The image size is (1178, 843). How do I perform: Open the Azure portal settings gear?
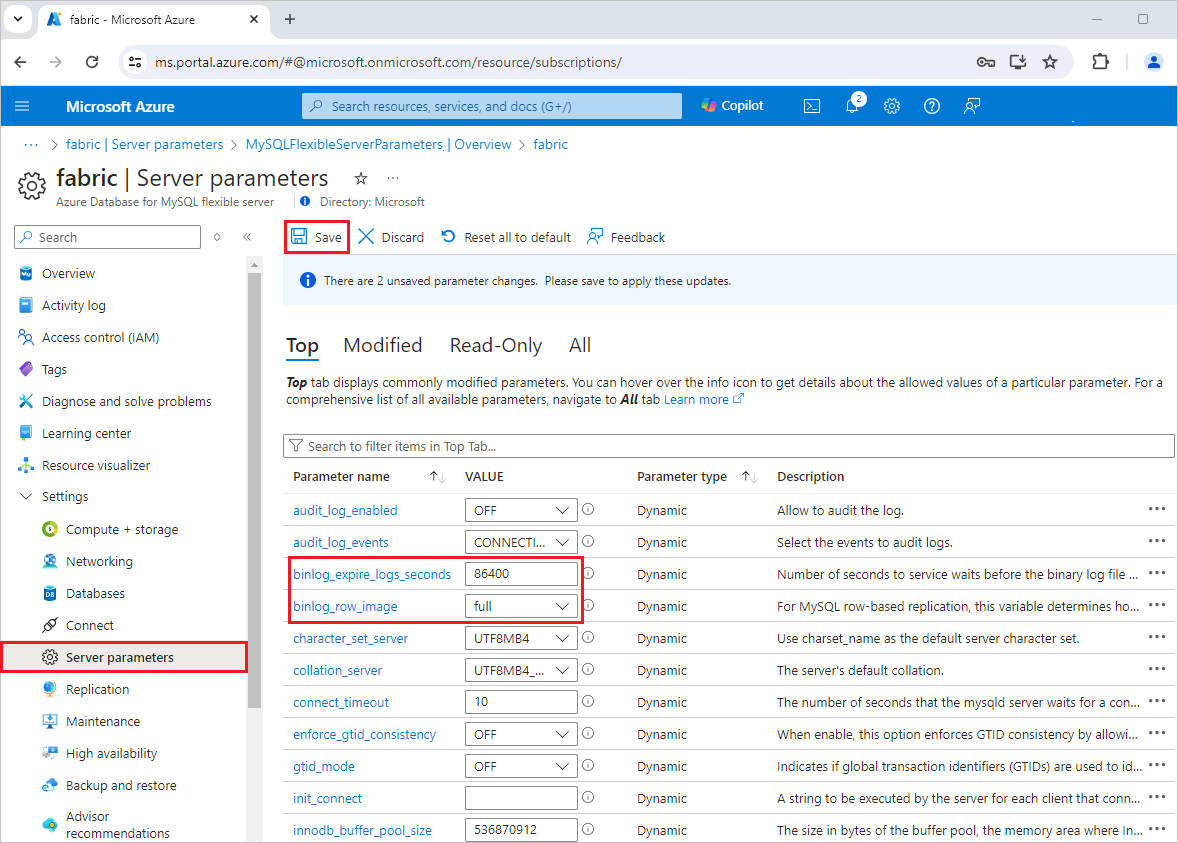(x=891, y=105)
